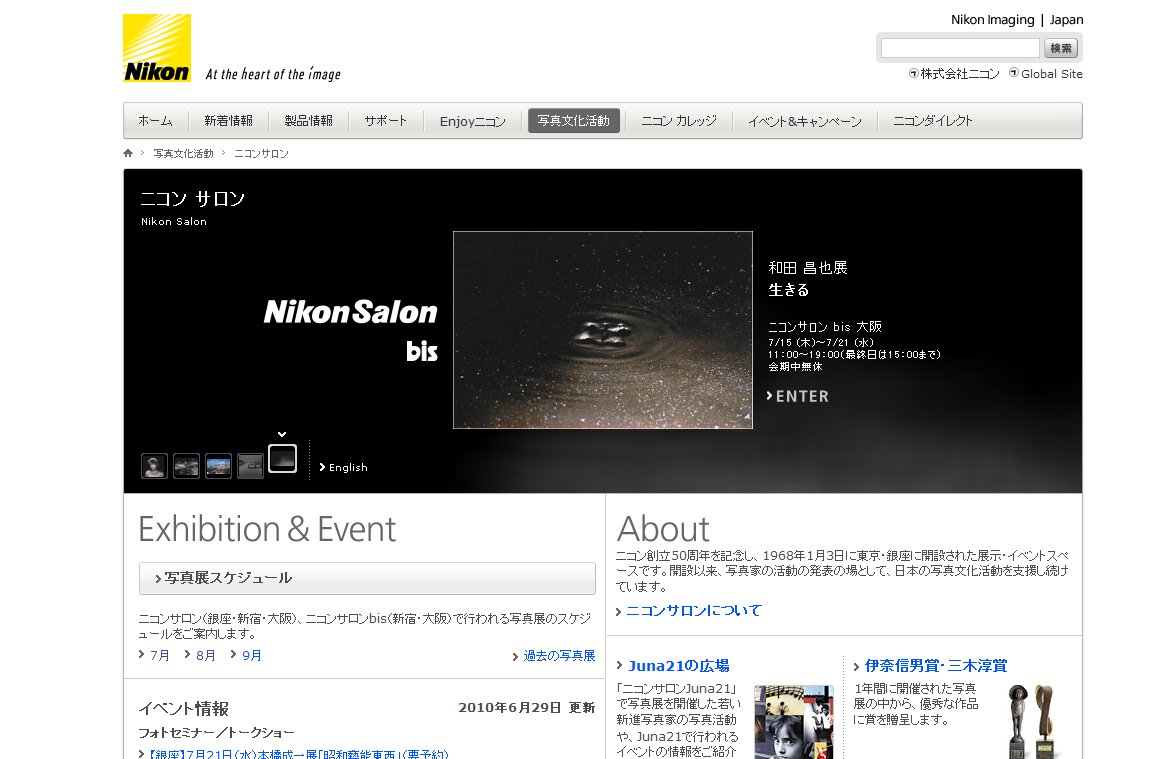
Task: Click the ニコンサロン breadcrumb text
Action: click(x=262, y=154)
